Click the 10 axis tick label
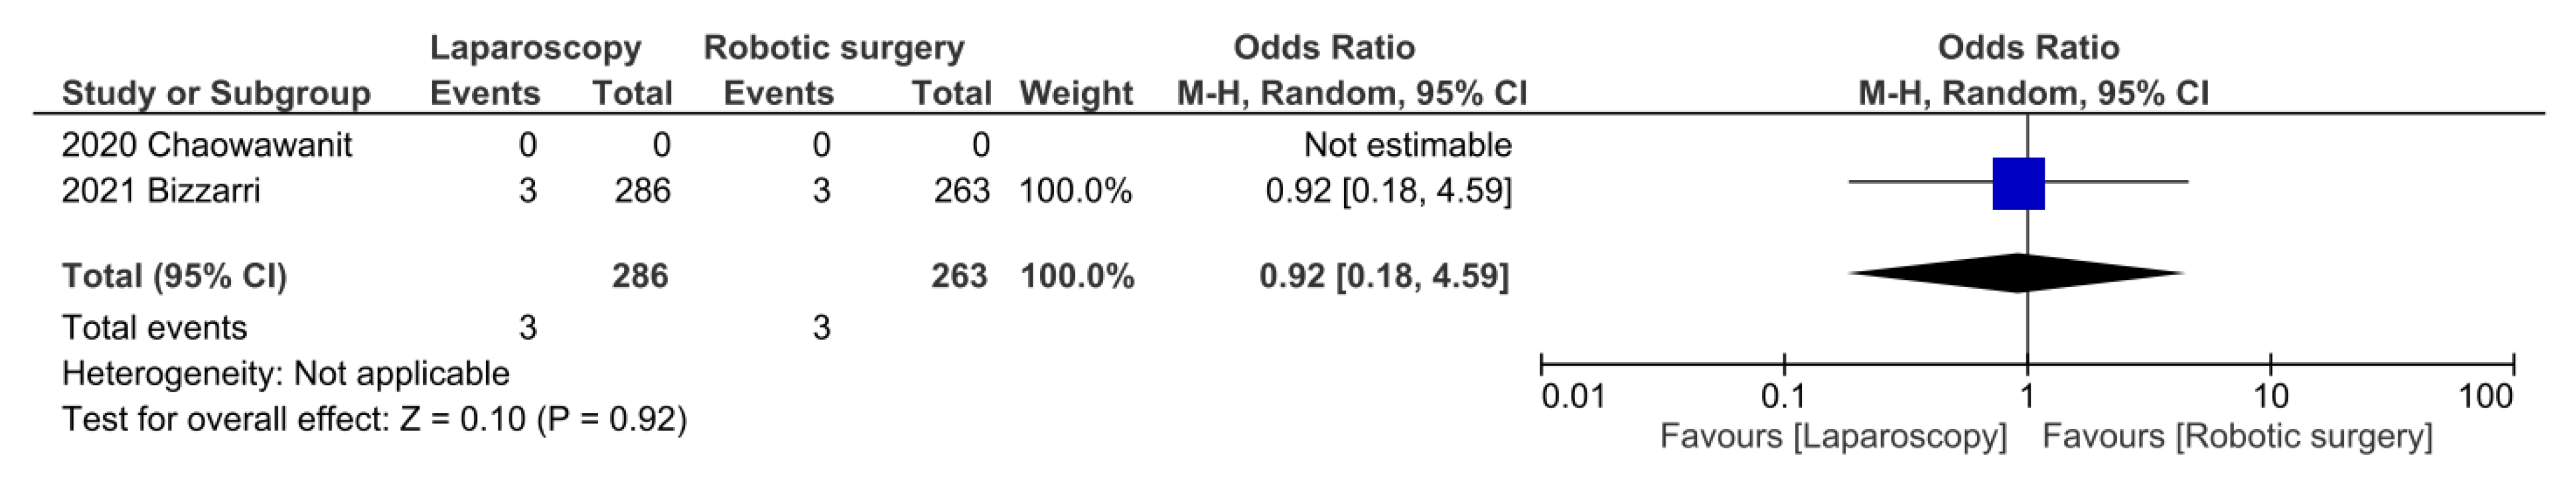The width and height of the screenshot is (2576, 479). tap(2270, 397)
